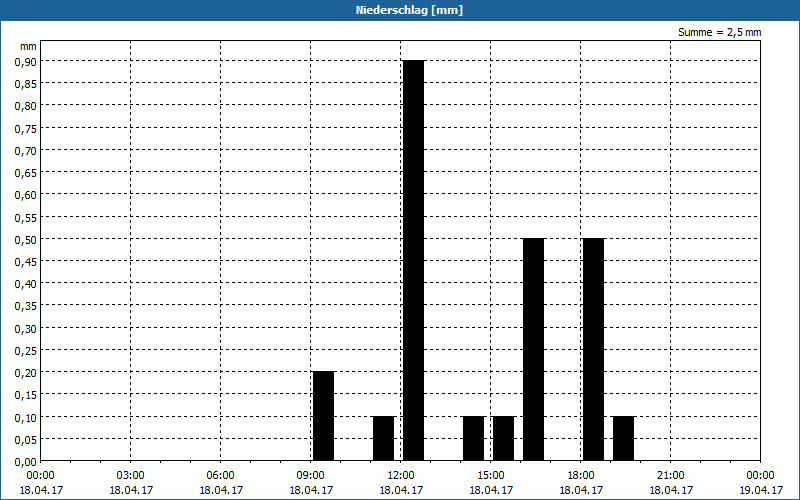This screenshot has height=500, width=800.
Task: Click the 0,10 y-axis label
Action: click(26, 417)
